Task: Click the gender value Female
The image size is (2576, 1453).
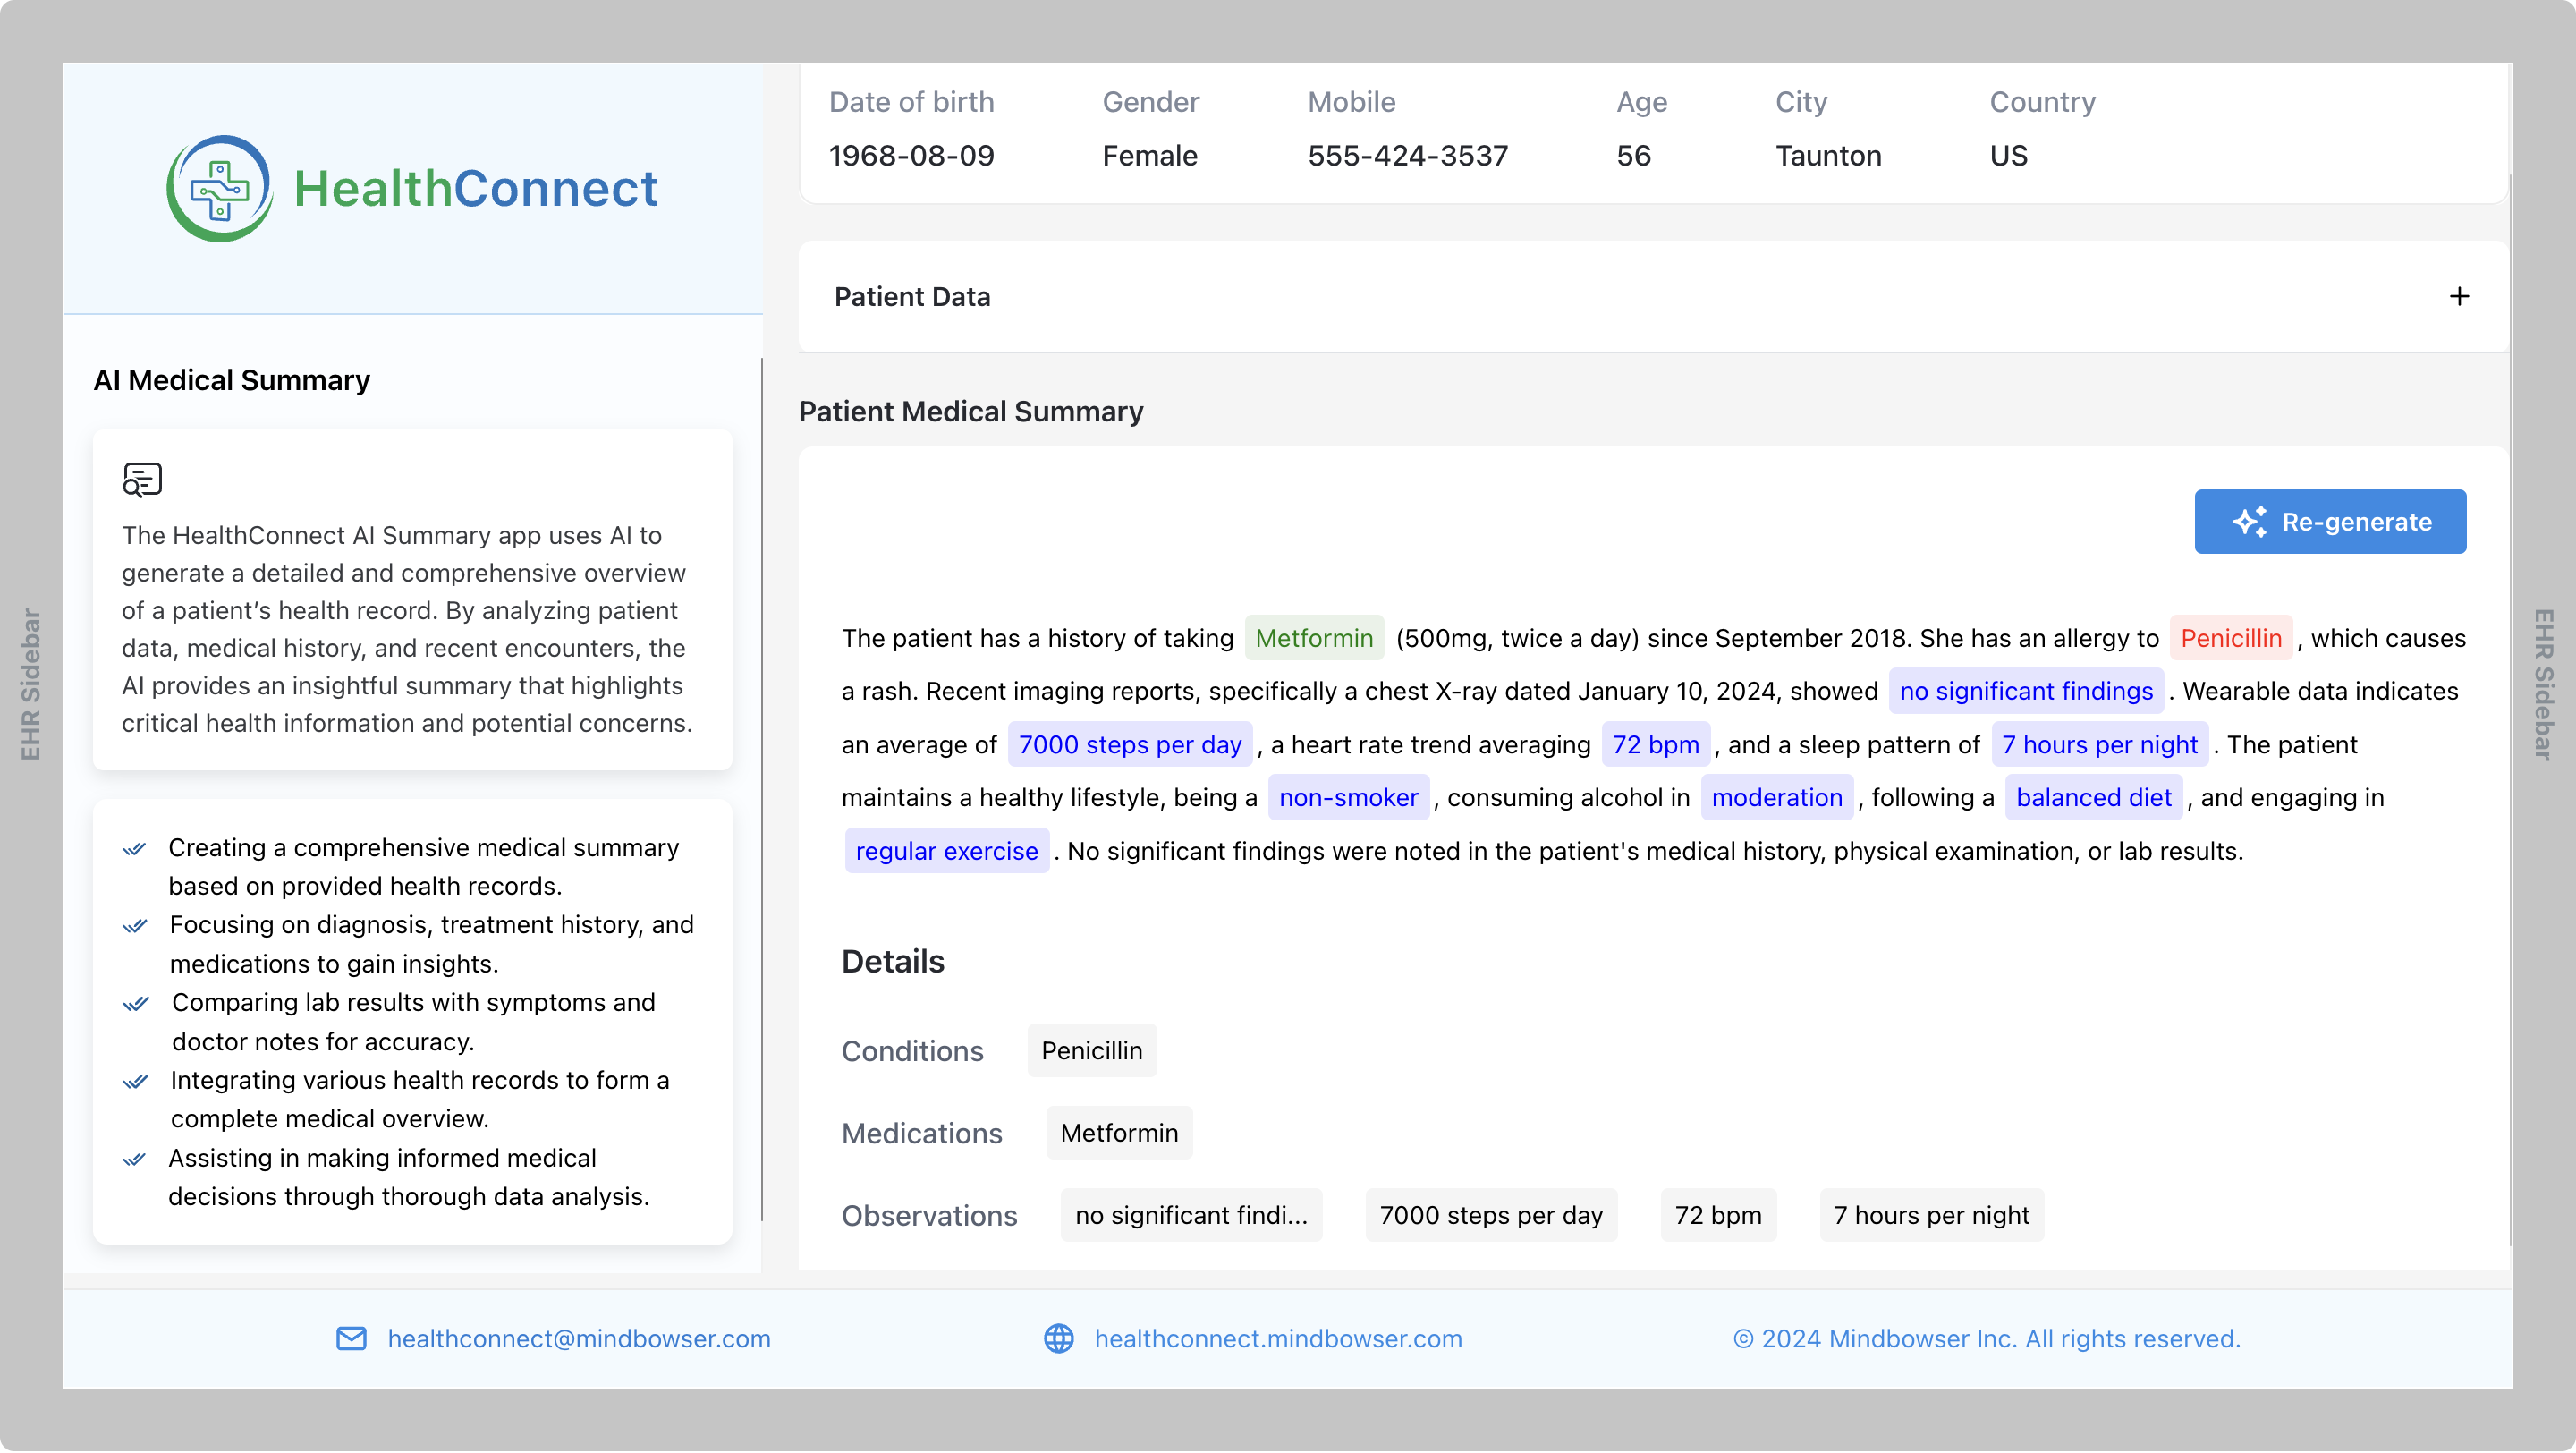Action: 1149,155
